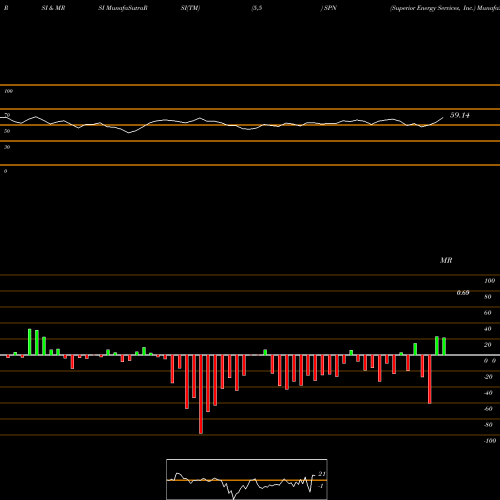The width and height of the screenshot is (500, 500).
Task: Click the tallest red bar reaching -100
Action: coord(201,394)
